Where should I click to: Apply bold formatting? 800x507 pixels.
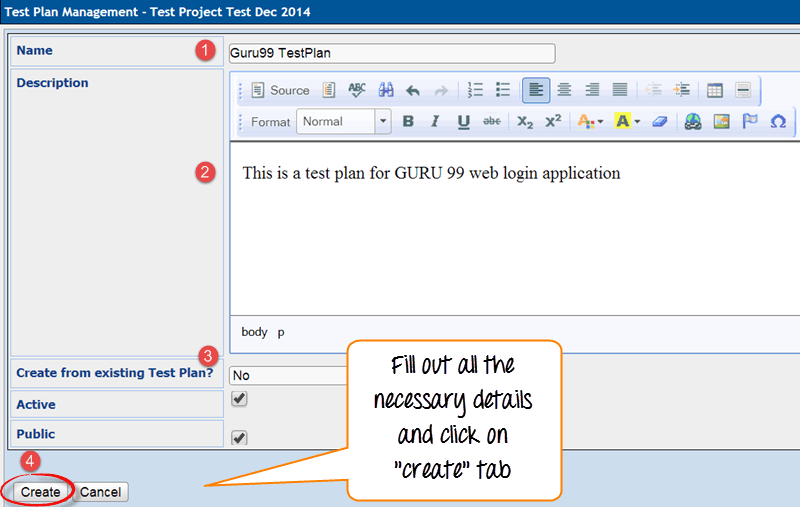tap(408, 122)
